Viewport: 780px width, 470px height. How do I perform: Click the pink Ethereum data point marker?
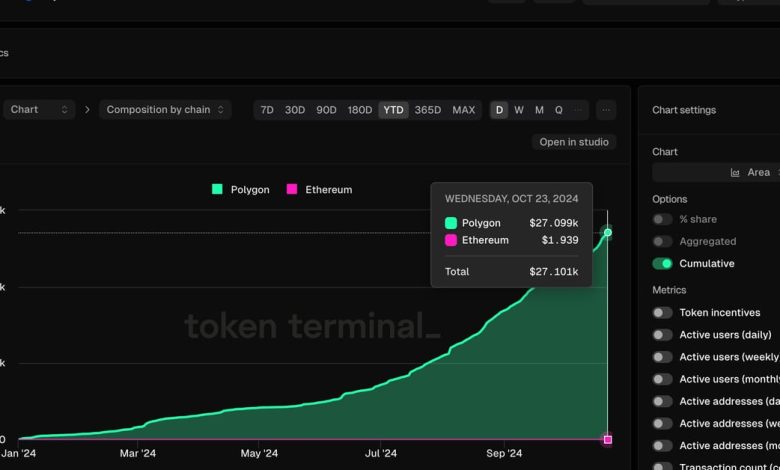[607, 439]
